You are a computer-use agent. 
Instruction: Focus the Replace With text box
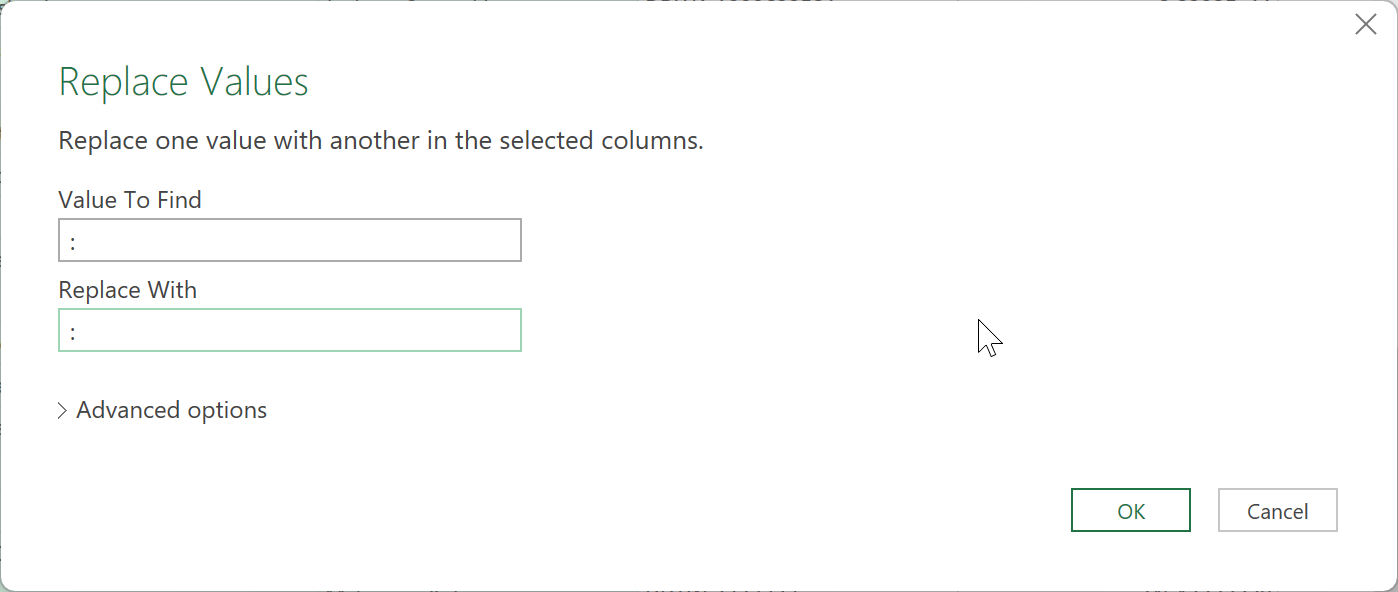point(290,330)
